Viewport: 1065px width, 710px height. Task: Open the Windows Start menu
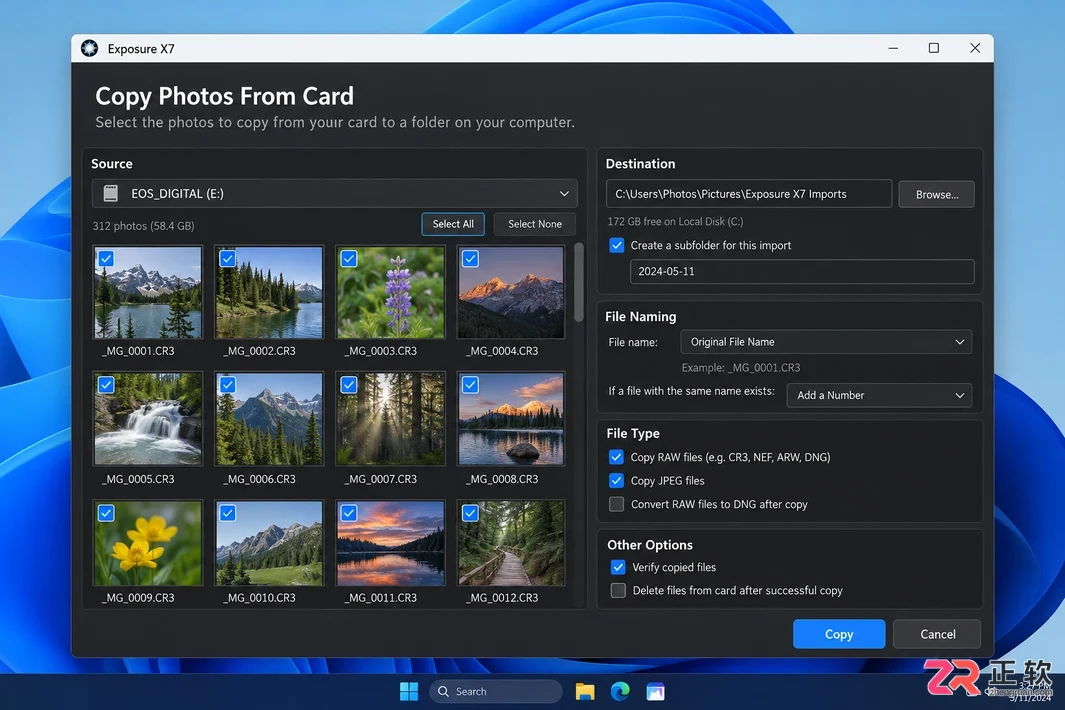point(409,692)
